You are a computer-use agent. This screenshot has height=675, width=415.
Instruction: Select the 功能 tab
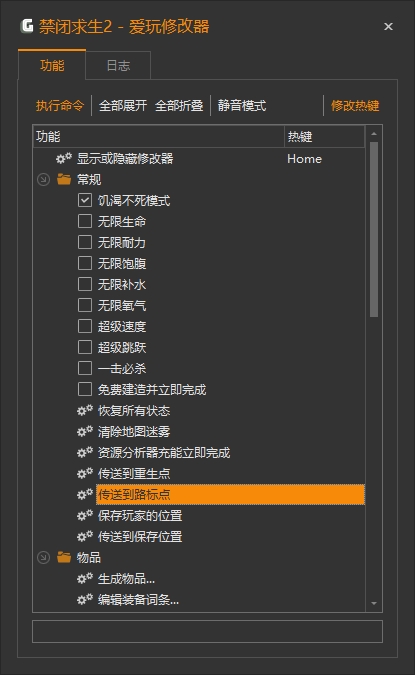pos(52,65)
